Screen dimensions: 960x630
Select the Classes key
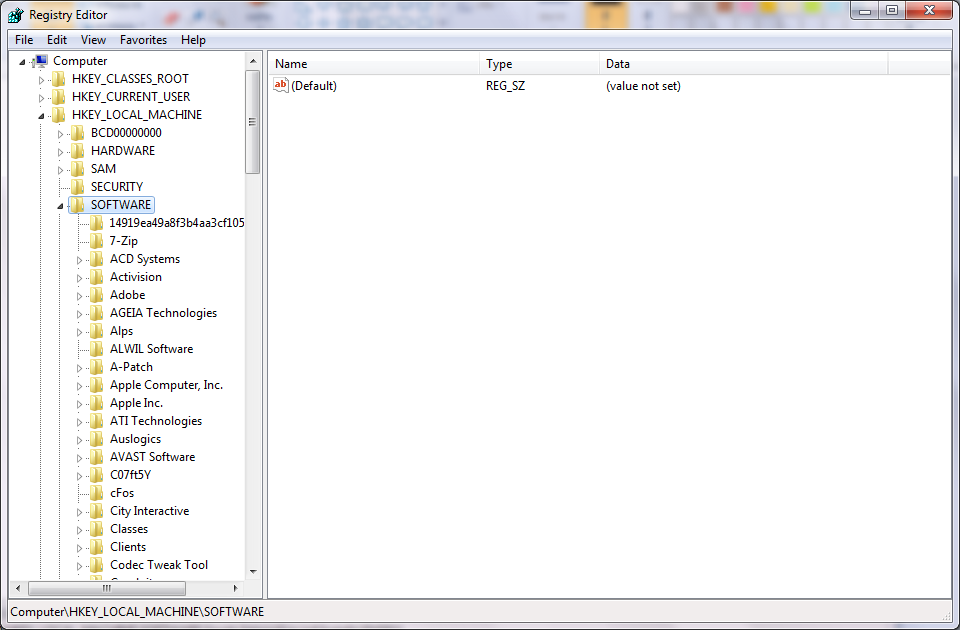pos(129,529)
